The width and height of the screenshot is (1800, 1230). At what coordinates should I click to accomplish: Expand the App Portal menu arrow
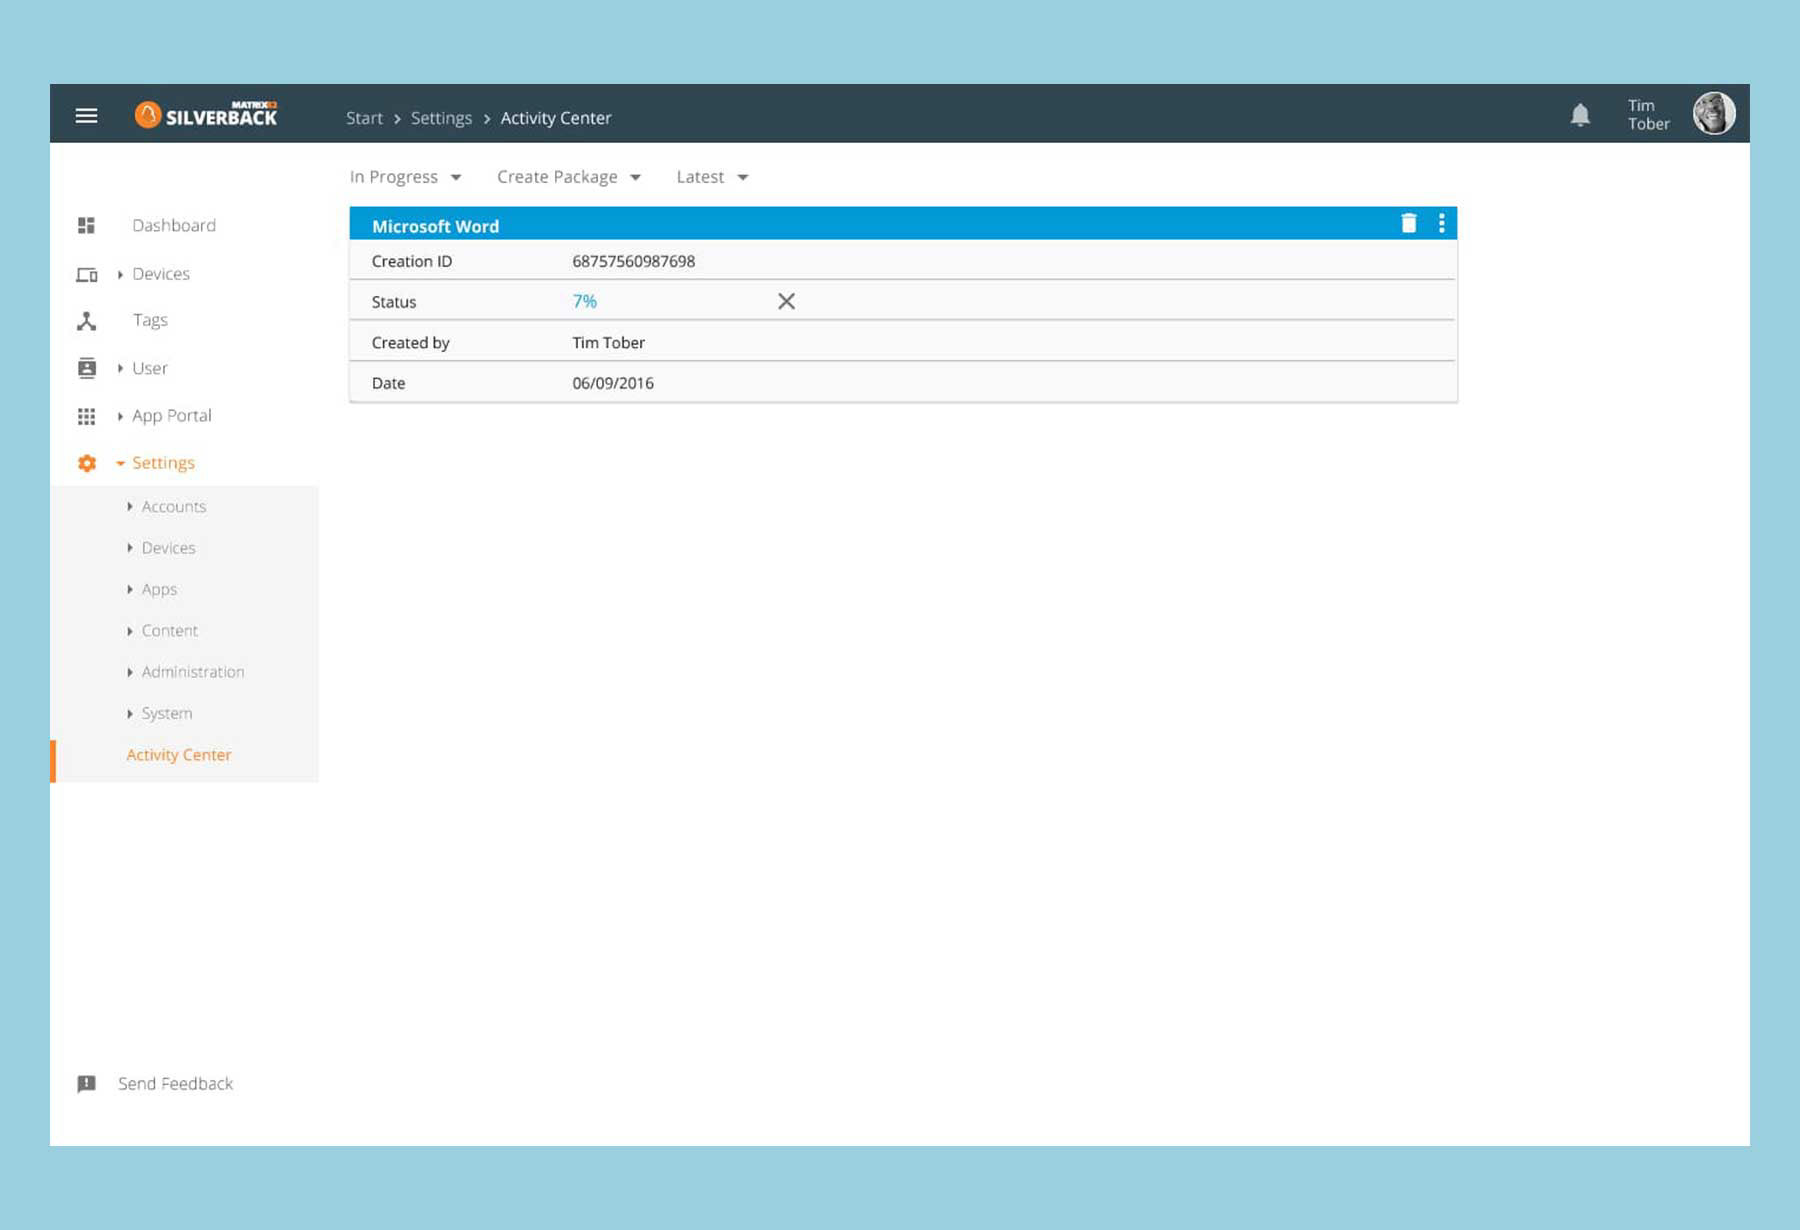pyautogui.click(x=120, y=416)
